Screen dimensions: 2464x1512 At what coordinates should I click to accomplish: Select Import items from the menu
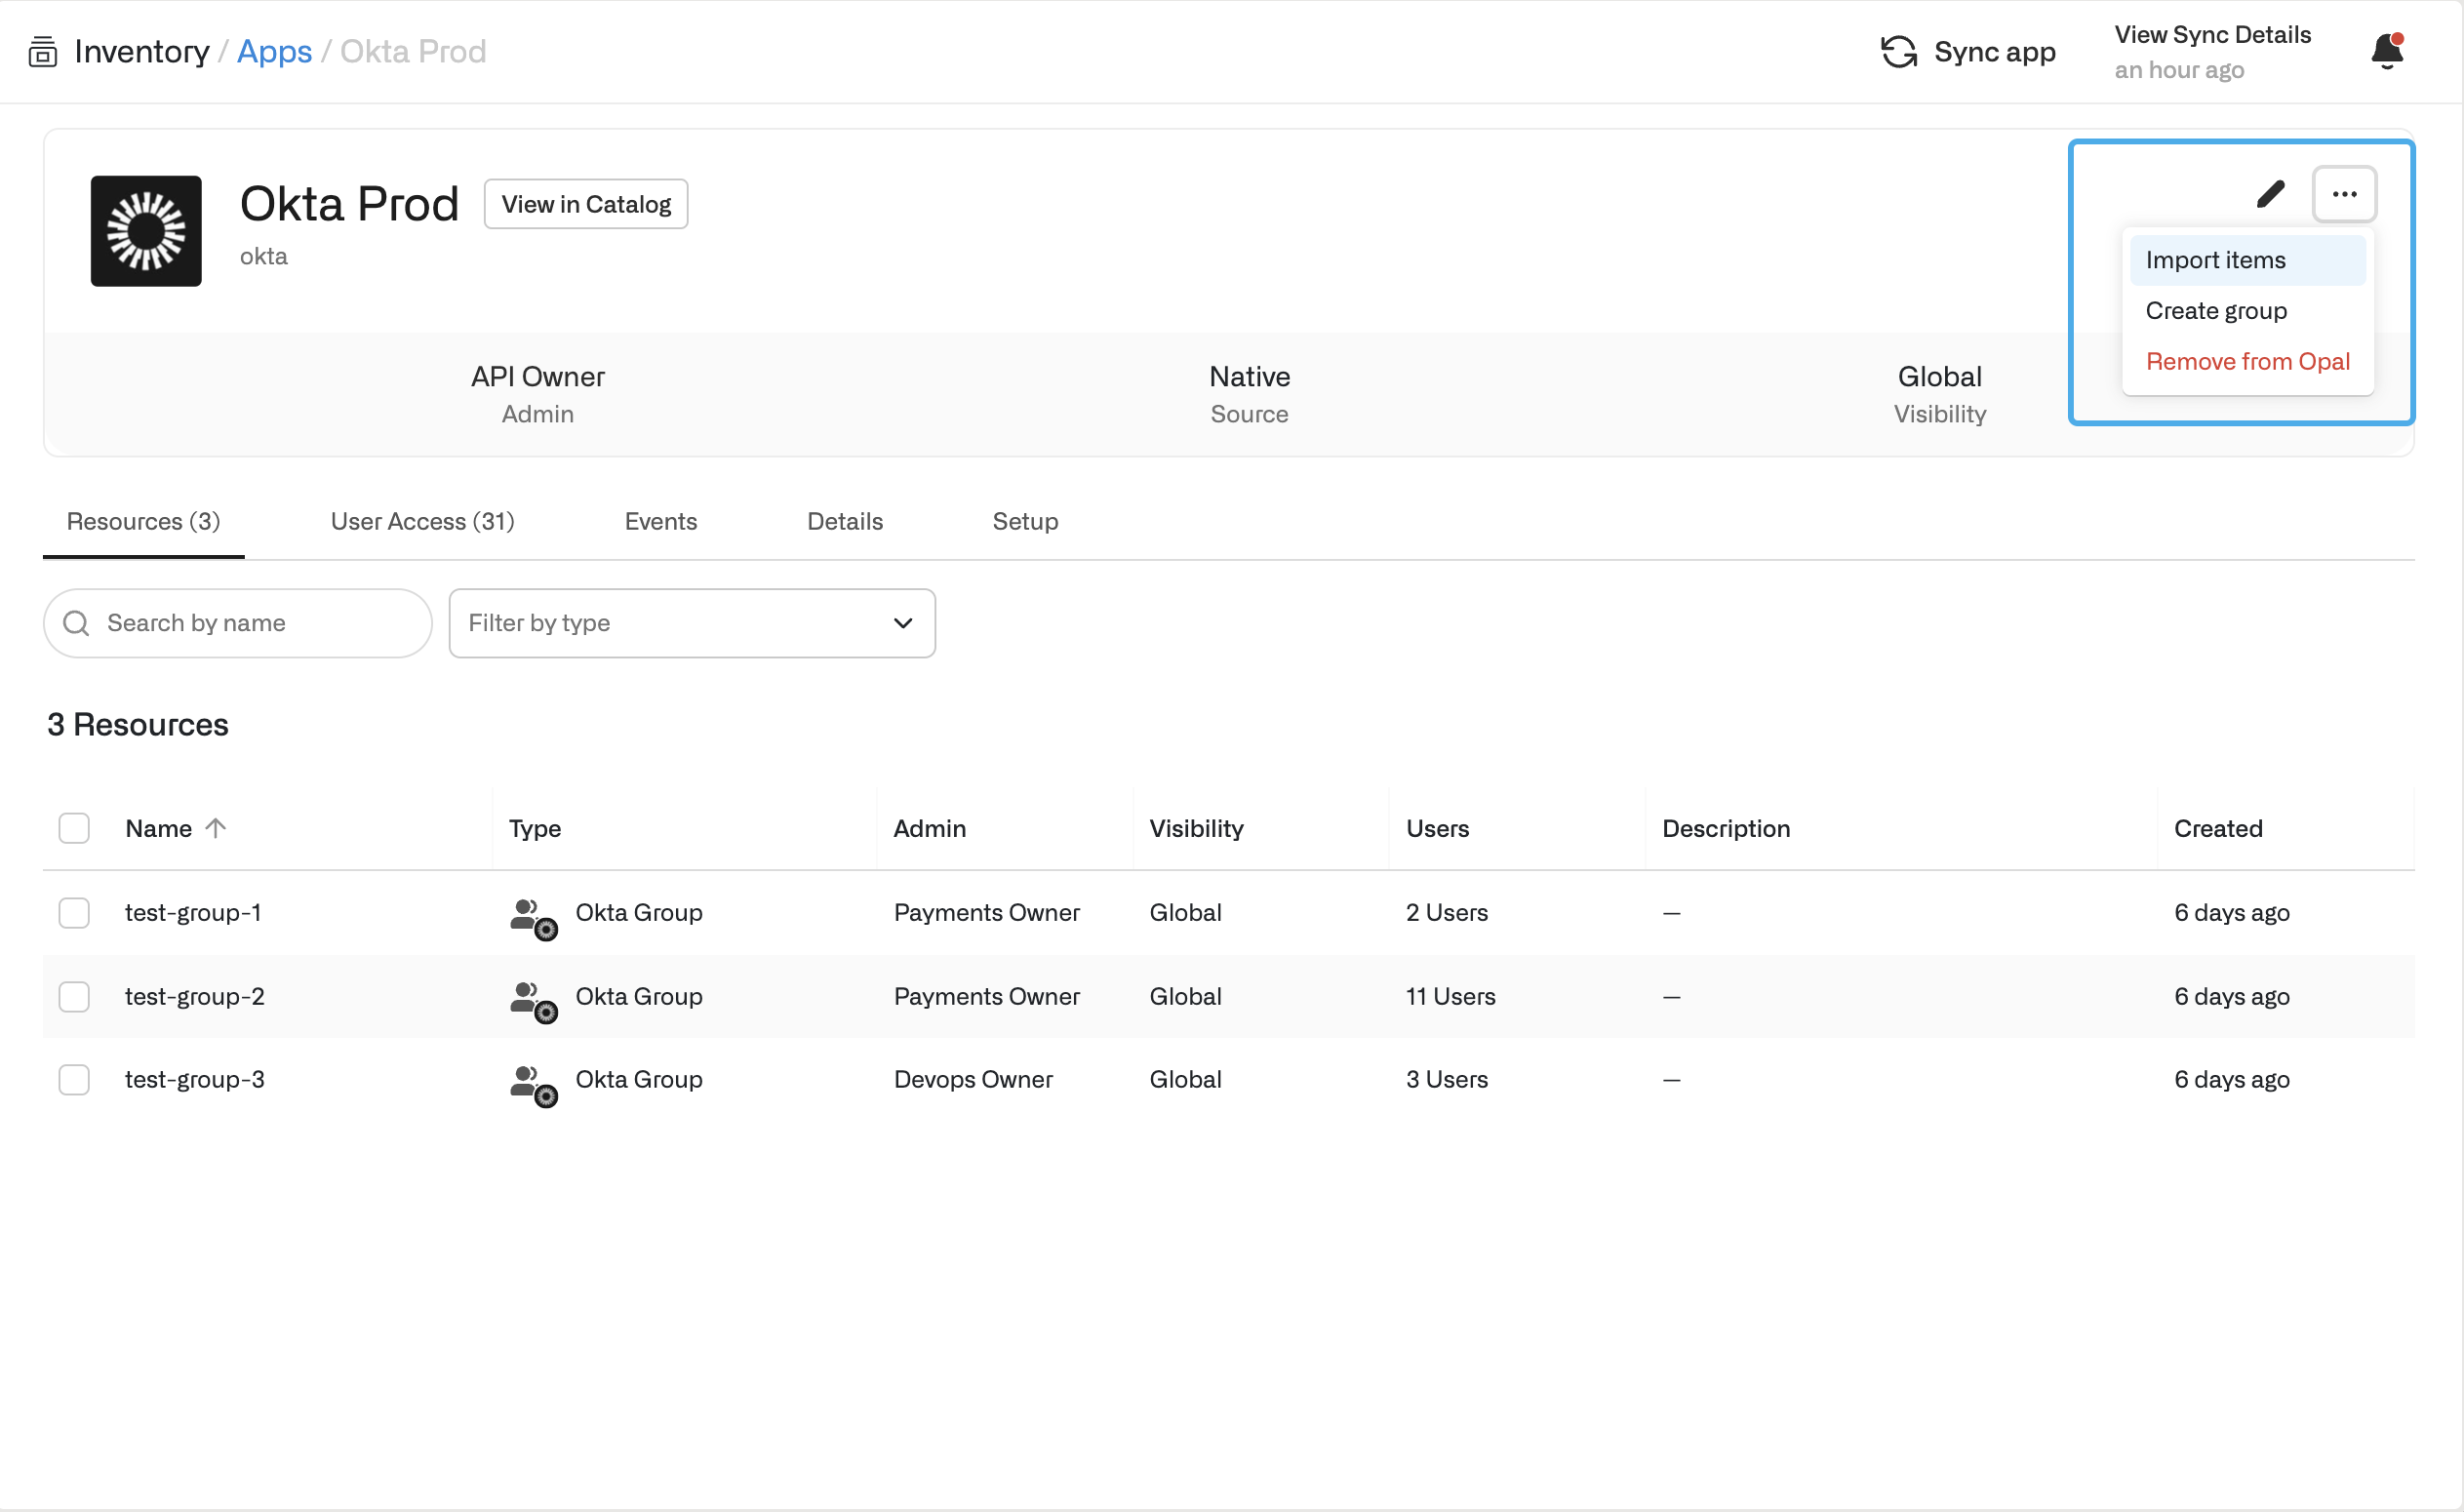pyautogui.click(x=2215, y=260)
